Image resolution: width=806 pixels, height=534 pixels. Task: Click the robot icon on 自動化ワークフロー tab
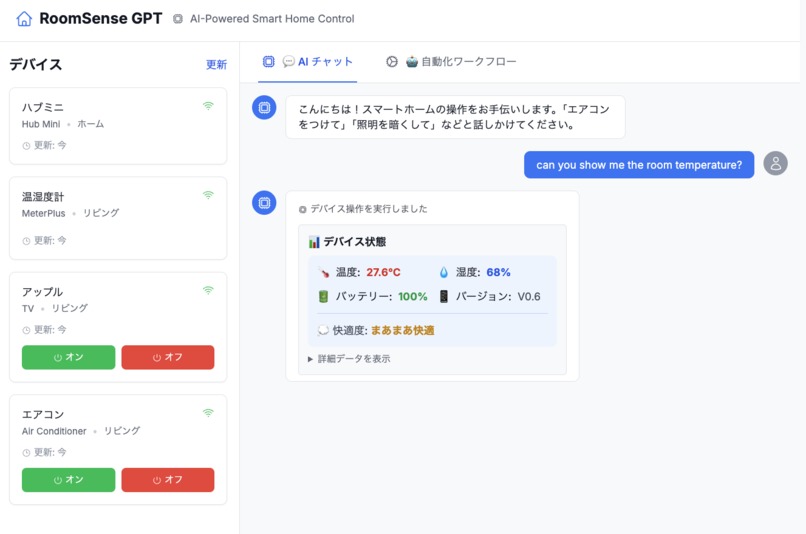pos(412,62)
